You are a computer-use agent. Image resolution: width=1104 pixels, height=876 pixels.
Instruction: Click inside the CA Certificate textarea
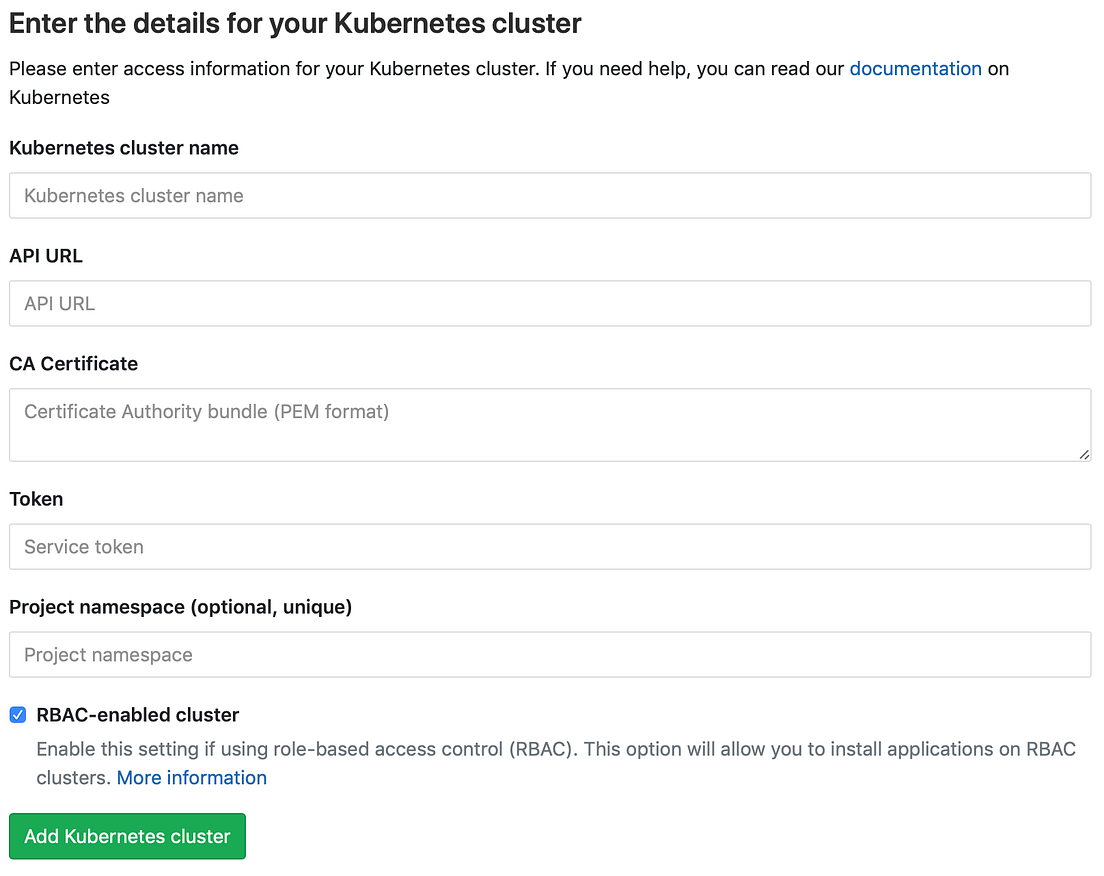[x=550, y=424]
